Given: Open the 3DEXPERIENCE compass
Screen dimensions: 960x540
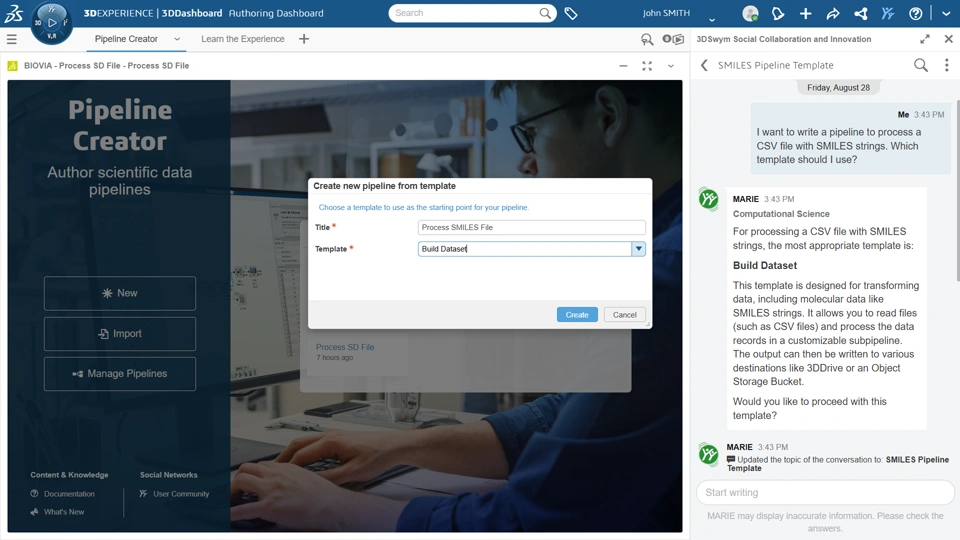Looking at the screenshot, I should [51, 23].
